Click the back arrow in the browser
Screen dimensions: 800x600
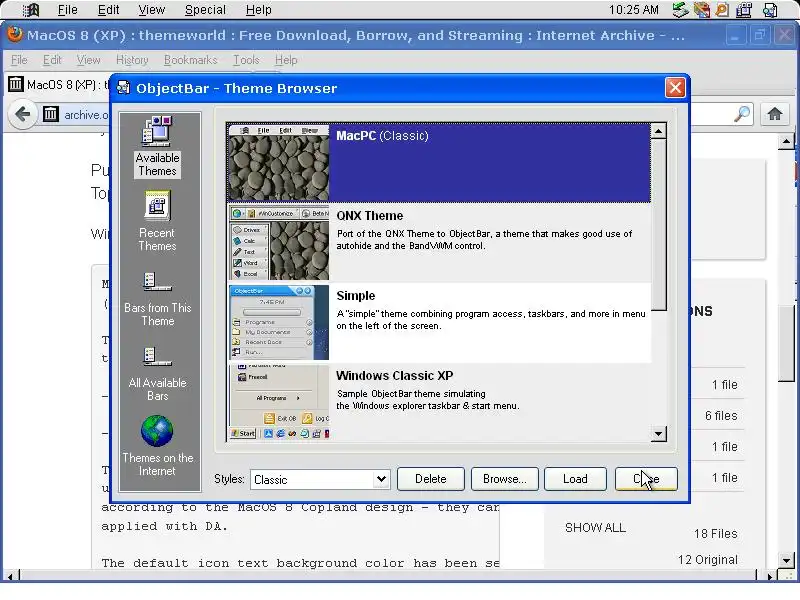(x=22, y=114)
